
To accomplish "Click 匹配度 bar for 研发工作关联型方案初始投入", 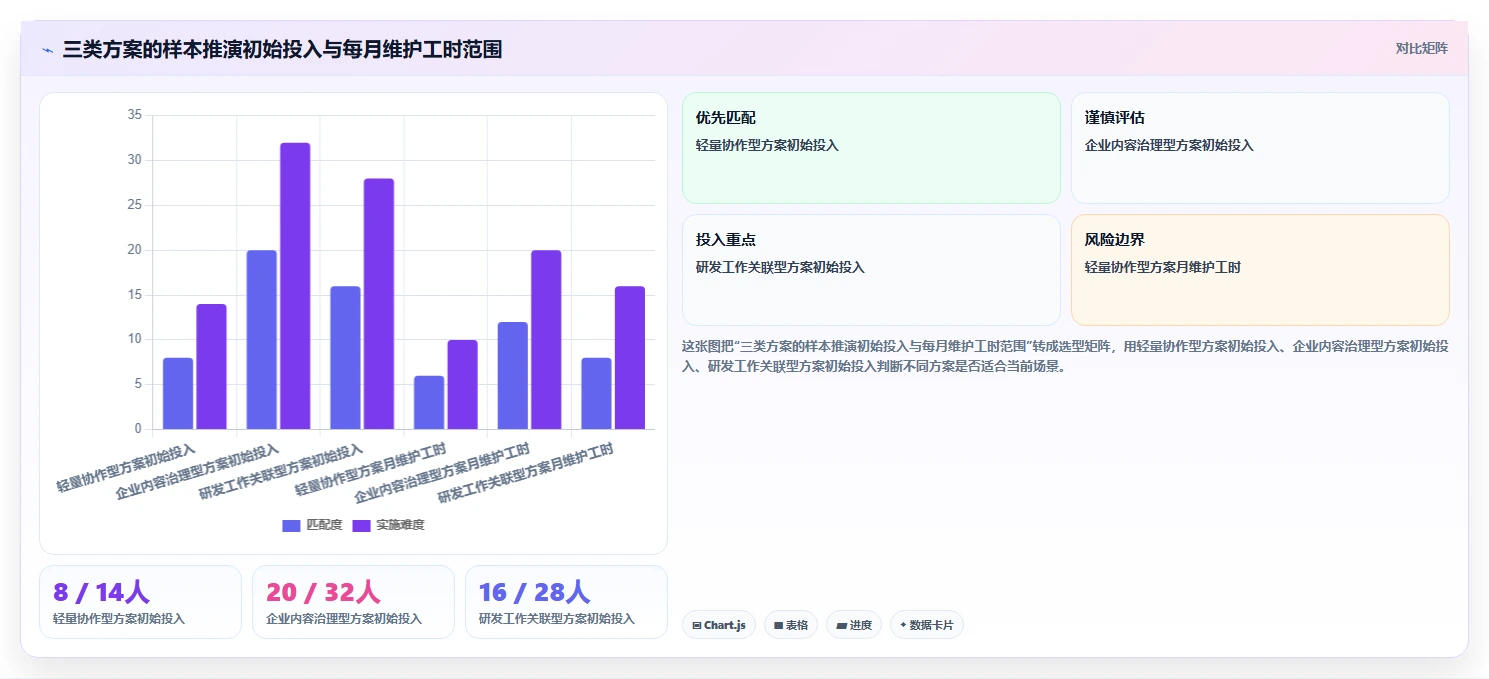I will pos(345,358).
